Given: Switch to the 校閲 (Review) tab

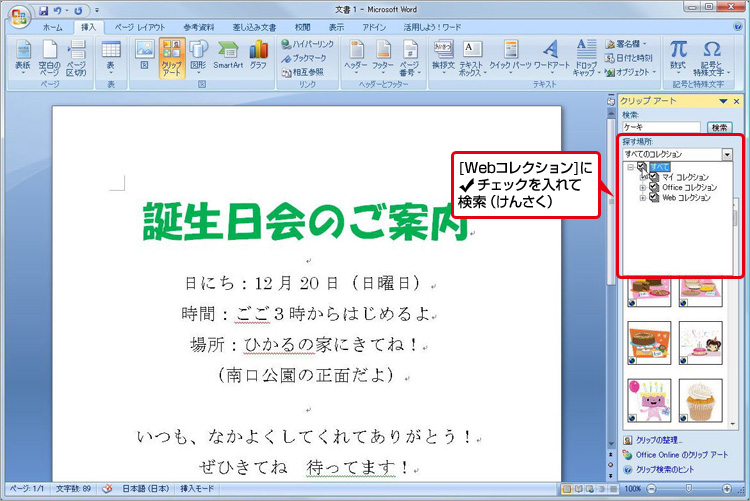Looking at the screenshot, I should pyautogui.click(x=302, y=27).
